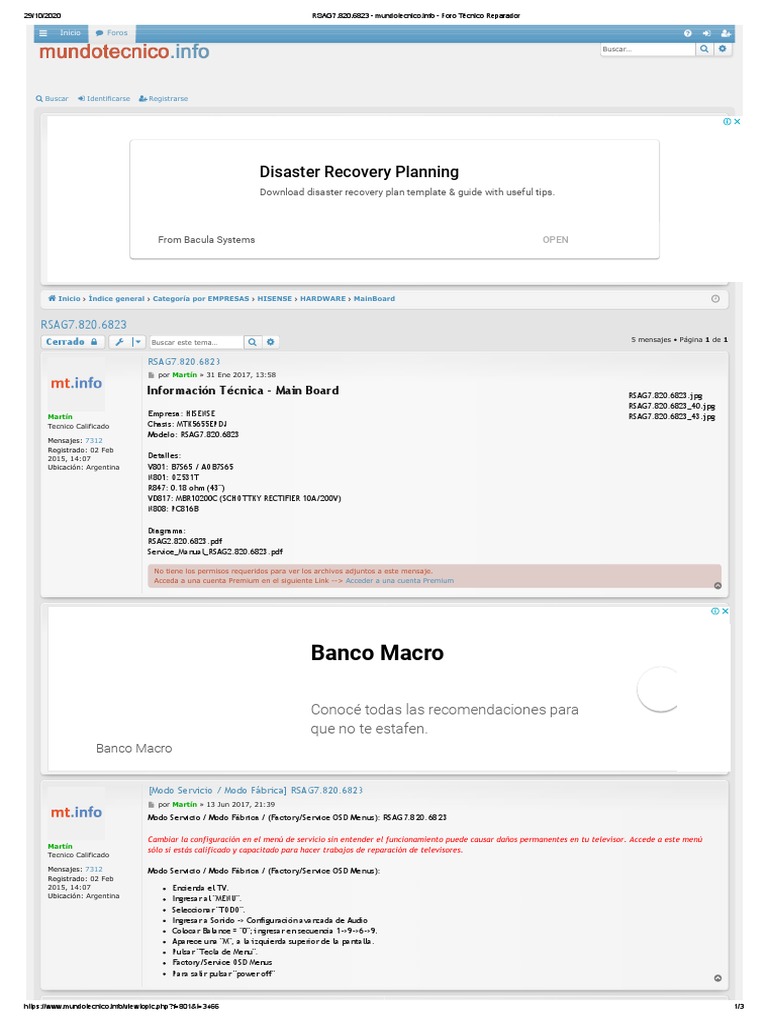768x1024 pixels.
Task: Click OPEN on the Bacula Systems ad
Action: [555, 240]
